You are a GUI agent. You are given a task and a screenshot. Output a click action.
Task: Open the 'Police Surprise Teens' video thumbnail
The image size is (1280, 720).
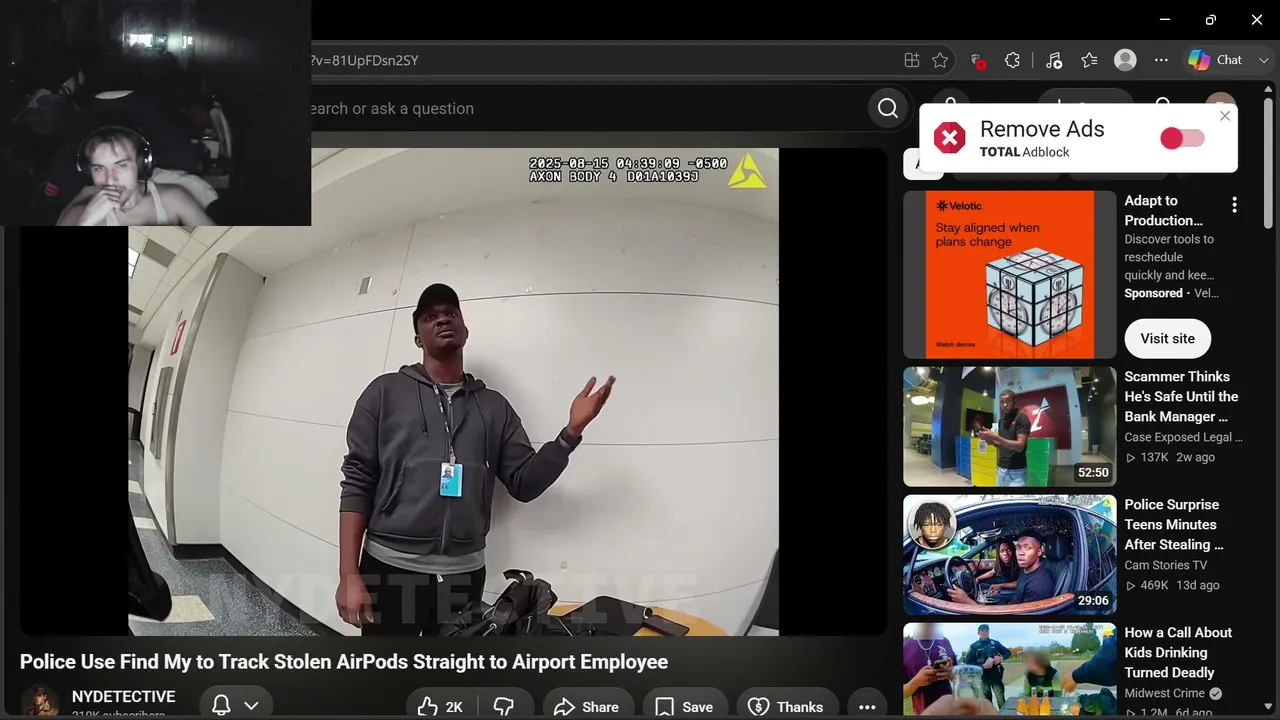click(x=1009, y=554)
